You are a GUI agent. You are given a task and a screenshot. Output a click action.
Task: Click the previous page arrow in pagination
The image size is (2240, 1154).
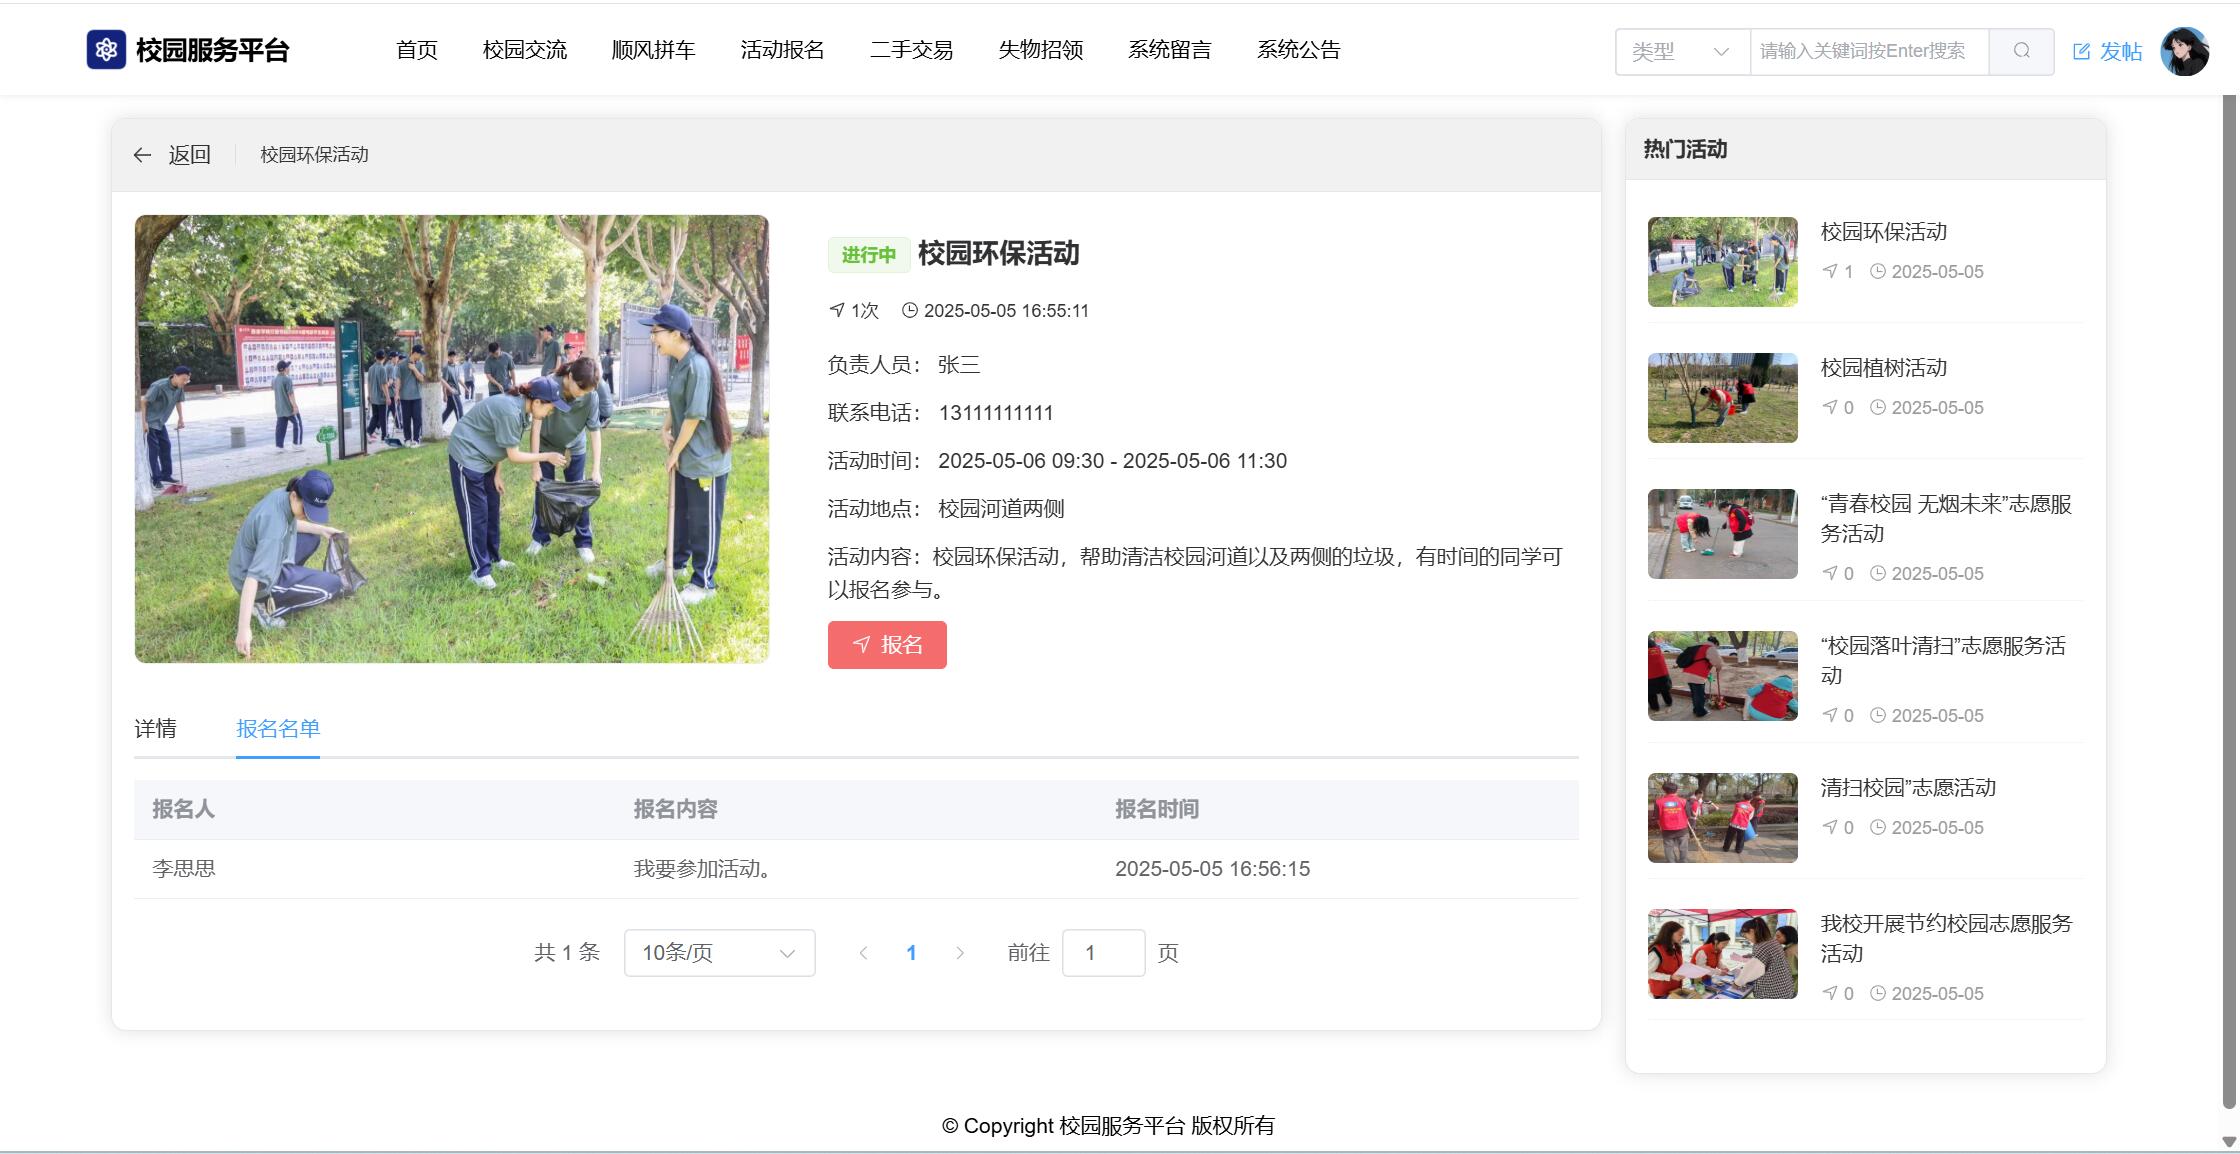click(x=863, y=953)
